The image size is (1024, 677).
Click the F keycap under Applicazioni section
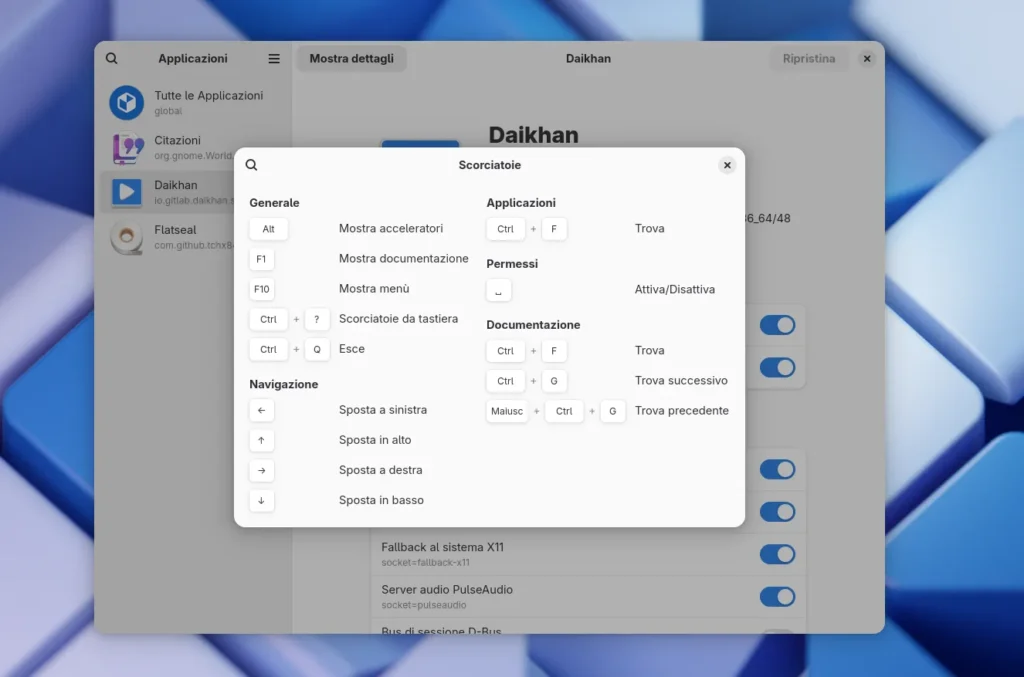(x=554, y=229)
